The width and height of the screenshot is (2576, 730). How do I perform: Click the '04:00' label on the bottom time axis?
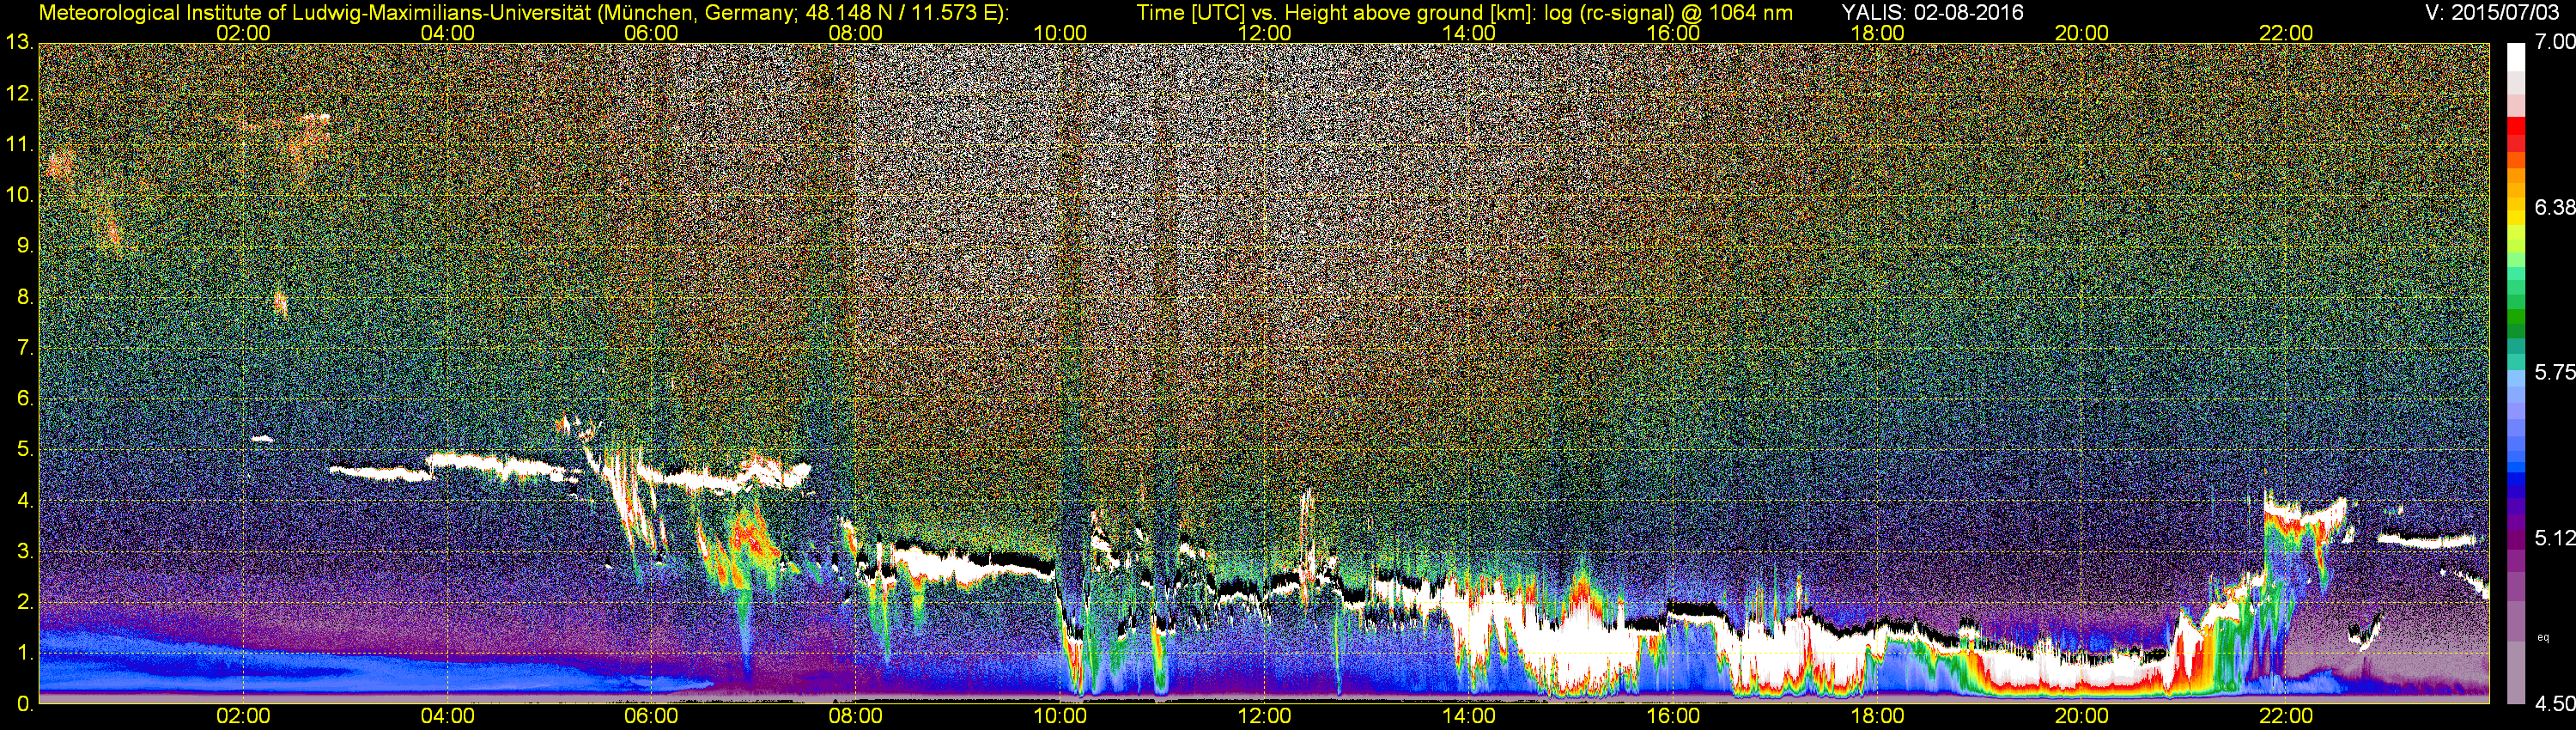click(x=447, y=716)
